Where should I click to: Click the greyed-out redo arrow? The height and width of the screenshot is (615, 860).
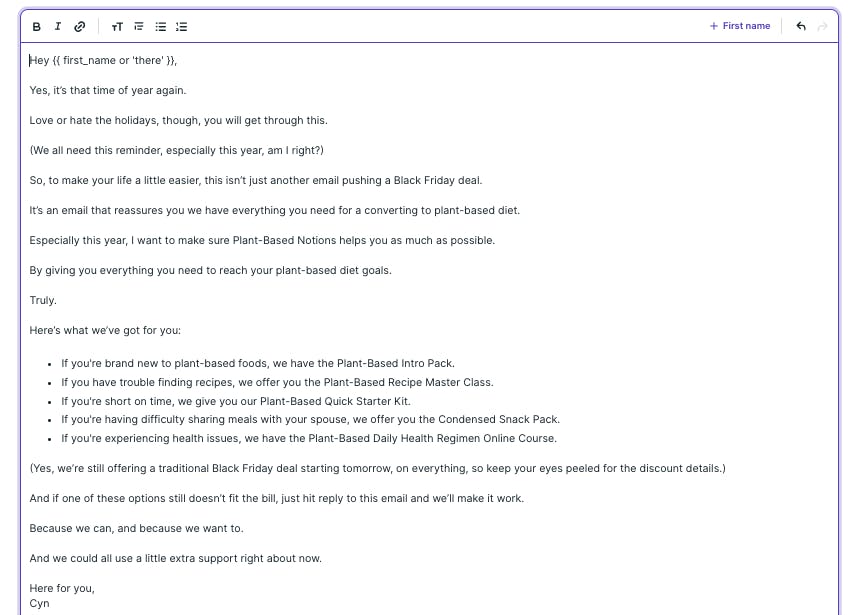tap(822, 26)
